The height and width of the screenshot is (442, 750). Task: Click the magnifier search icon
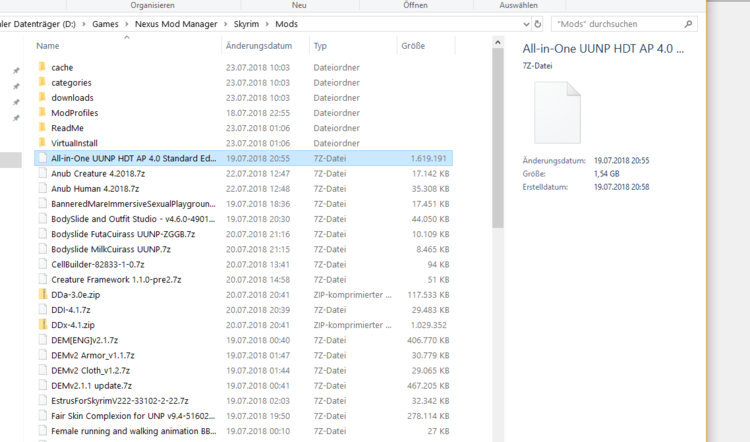tap(688, 24)
